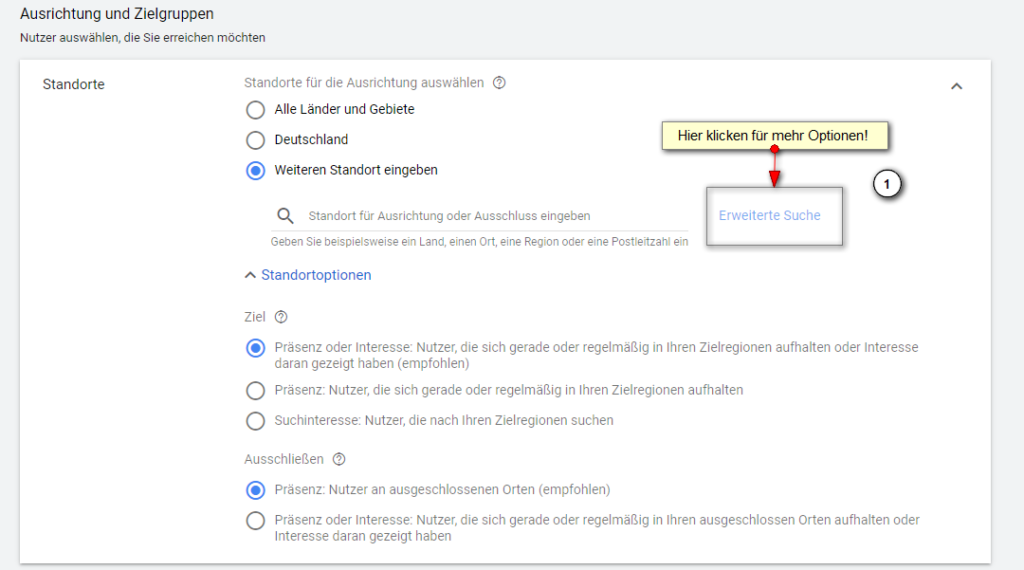
Task: Open the Erweiterte Suche link
Action: pyautogui.click(x=769, y=216)
